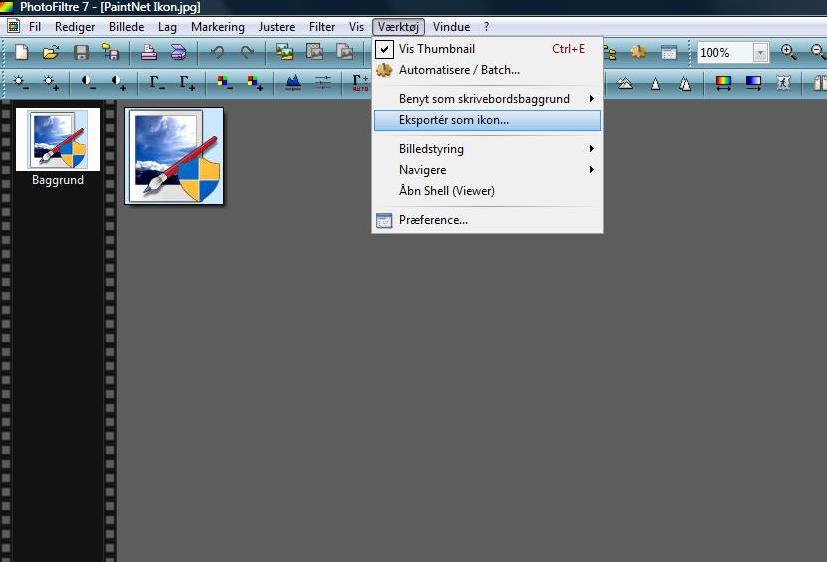Redo the last action
The image size is (827, 562).
[247, 52]
